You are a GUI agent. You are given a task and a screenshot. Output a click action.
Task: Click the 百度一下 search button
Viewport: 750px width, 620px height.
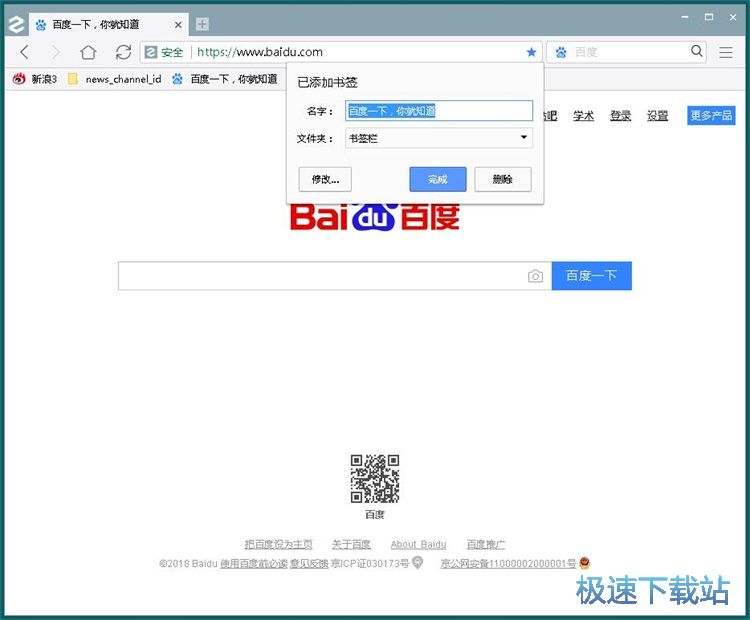592,276
